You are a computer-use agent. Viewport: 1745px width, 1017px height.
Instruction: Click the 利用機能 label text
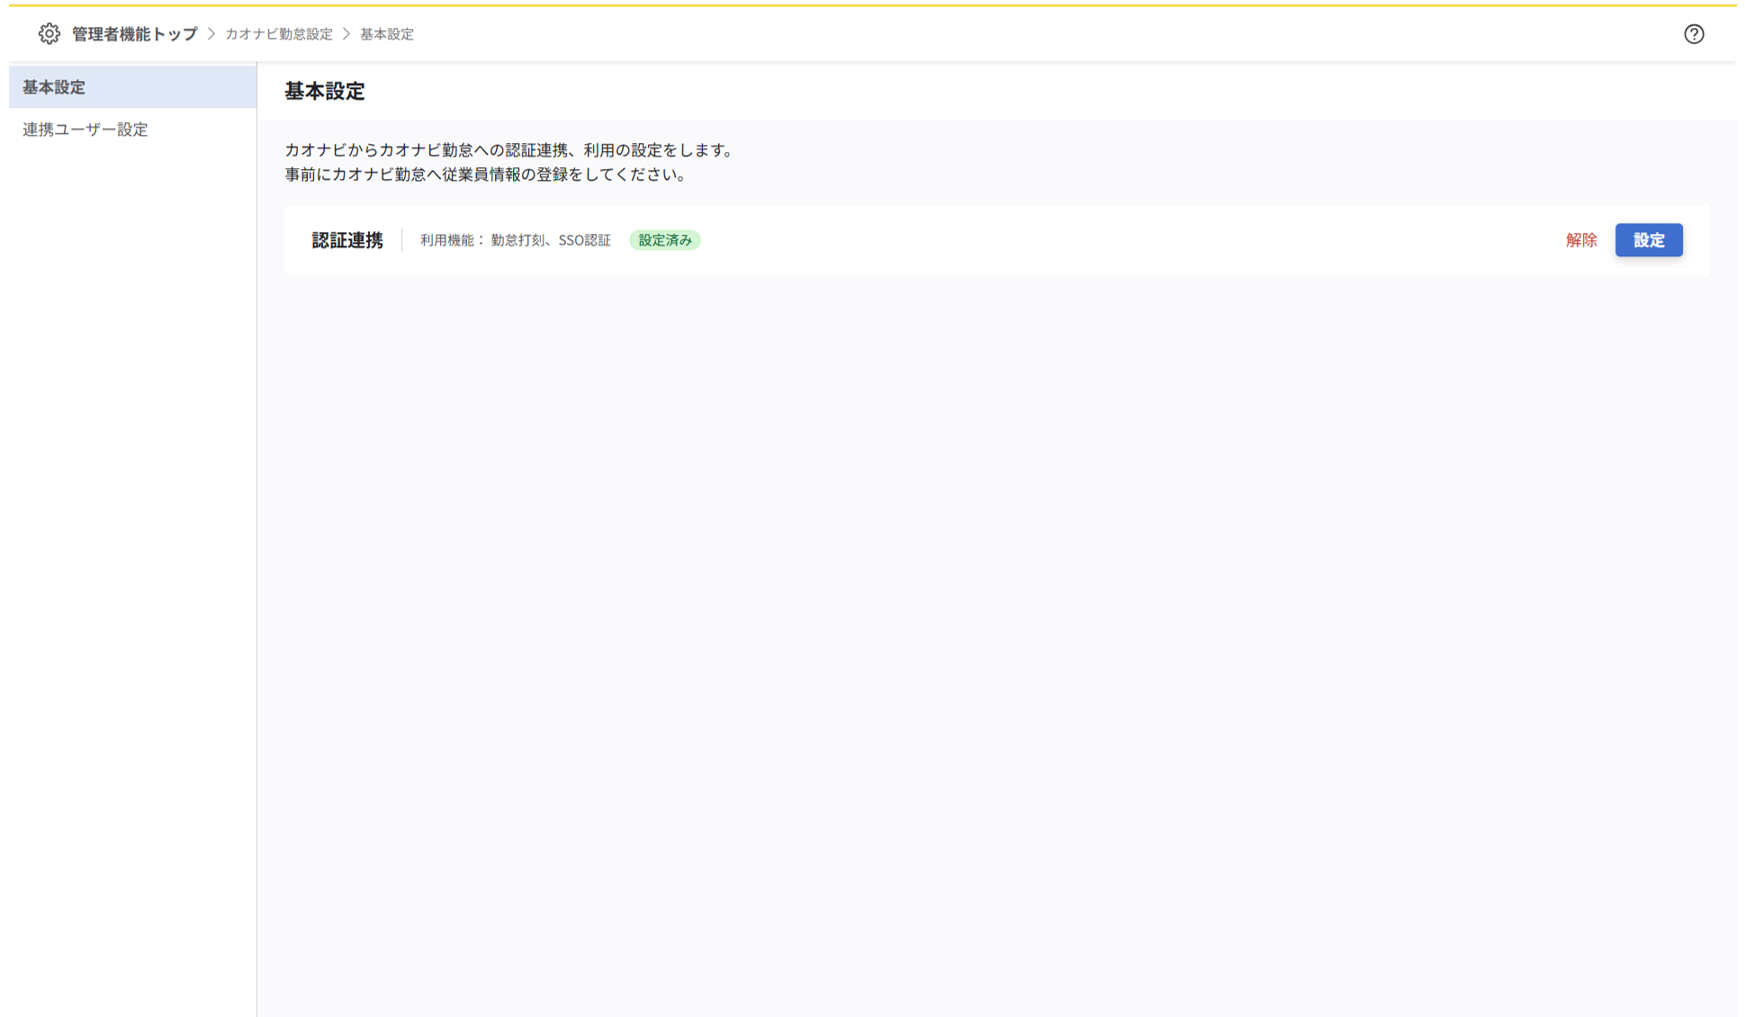(x=451, y=240)
